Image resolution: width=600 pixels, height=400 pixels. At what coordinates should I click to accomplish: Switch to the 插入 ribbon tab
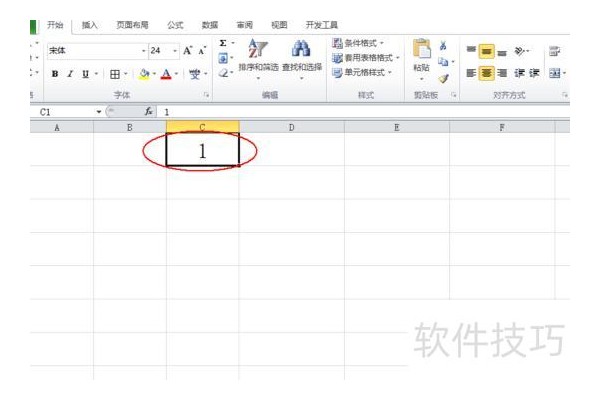pyautogui.click(x=90, y=25)
